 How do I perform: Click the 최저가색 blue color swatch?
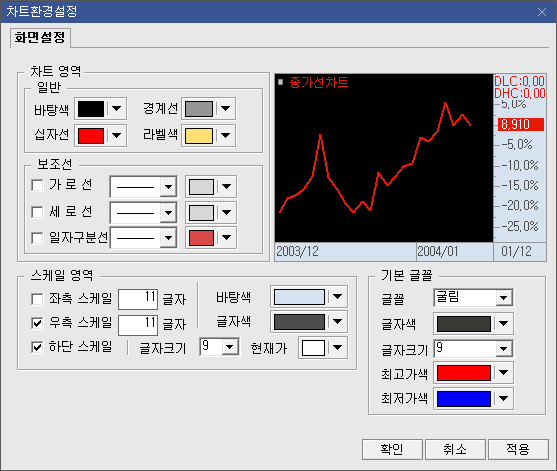[464, 399]
